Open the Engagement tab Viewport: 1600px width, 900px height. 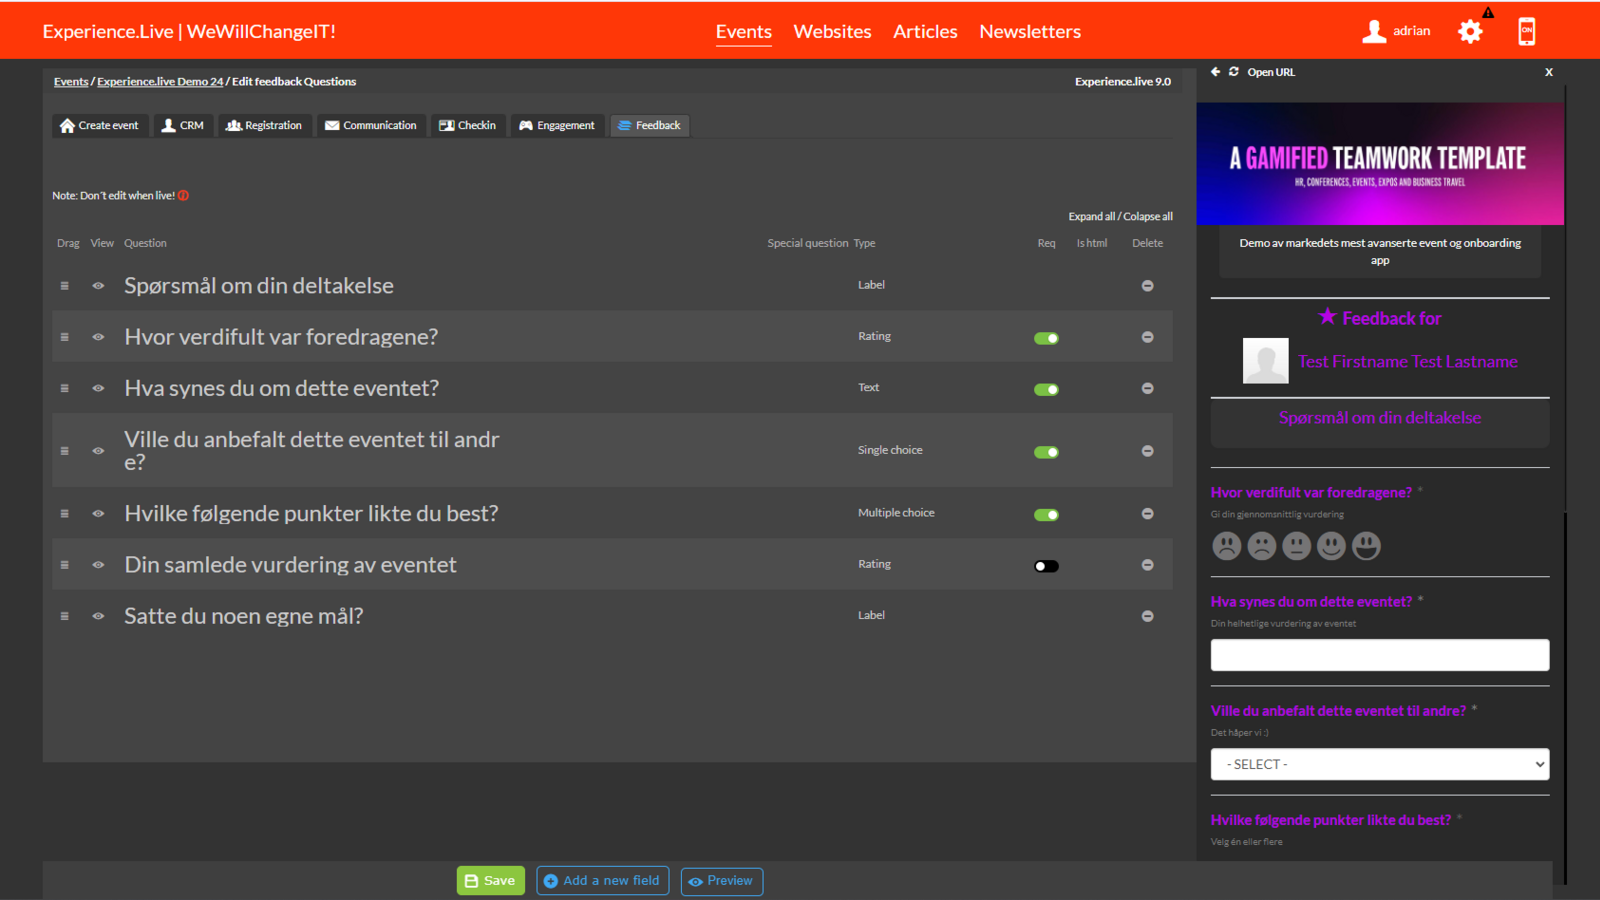point(557,126)
